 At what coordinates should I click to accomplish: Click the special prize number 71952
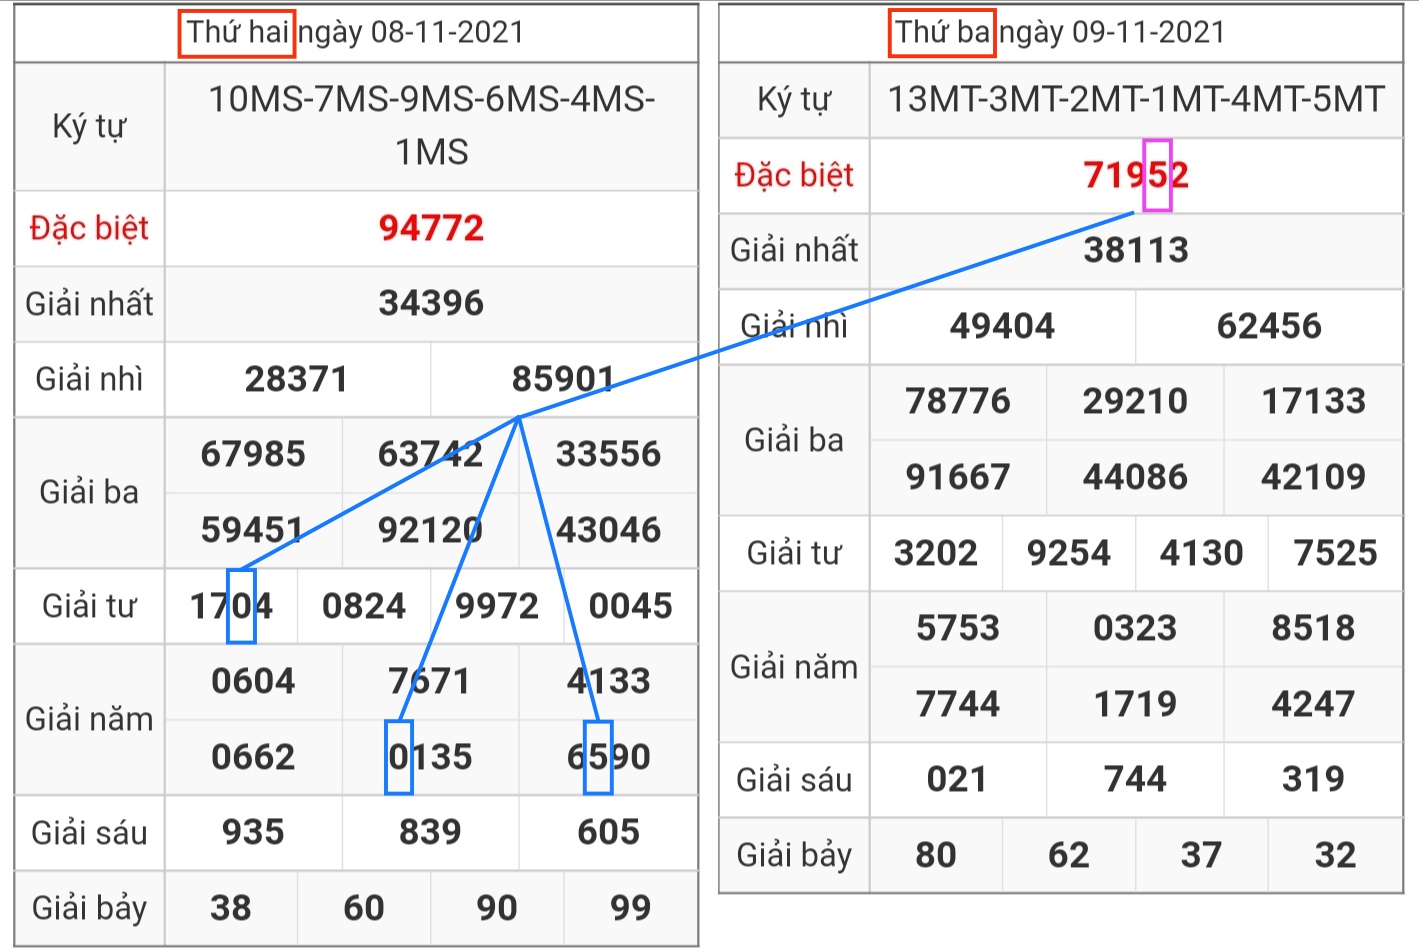click(x=1137, y=176)
